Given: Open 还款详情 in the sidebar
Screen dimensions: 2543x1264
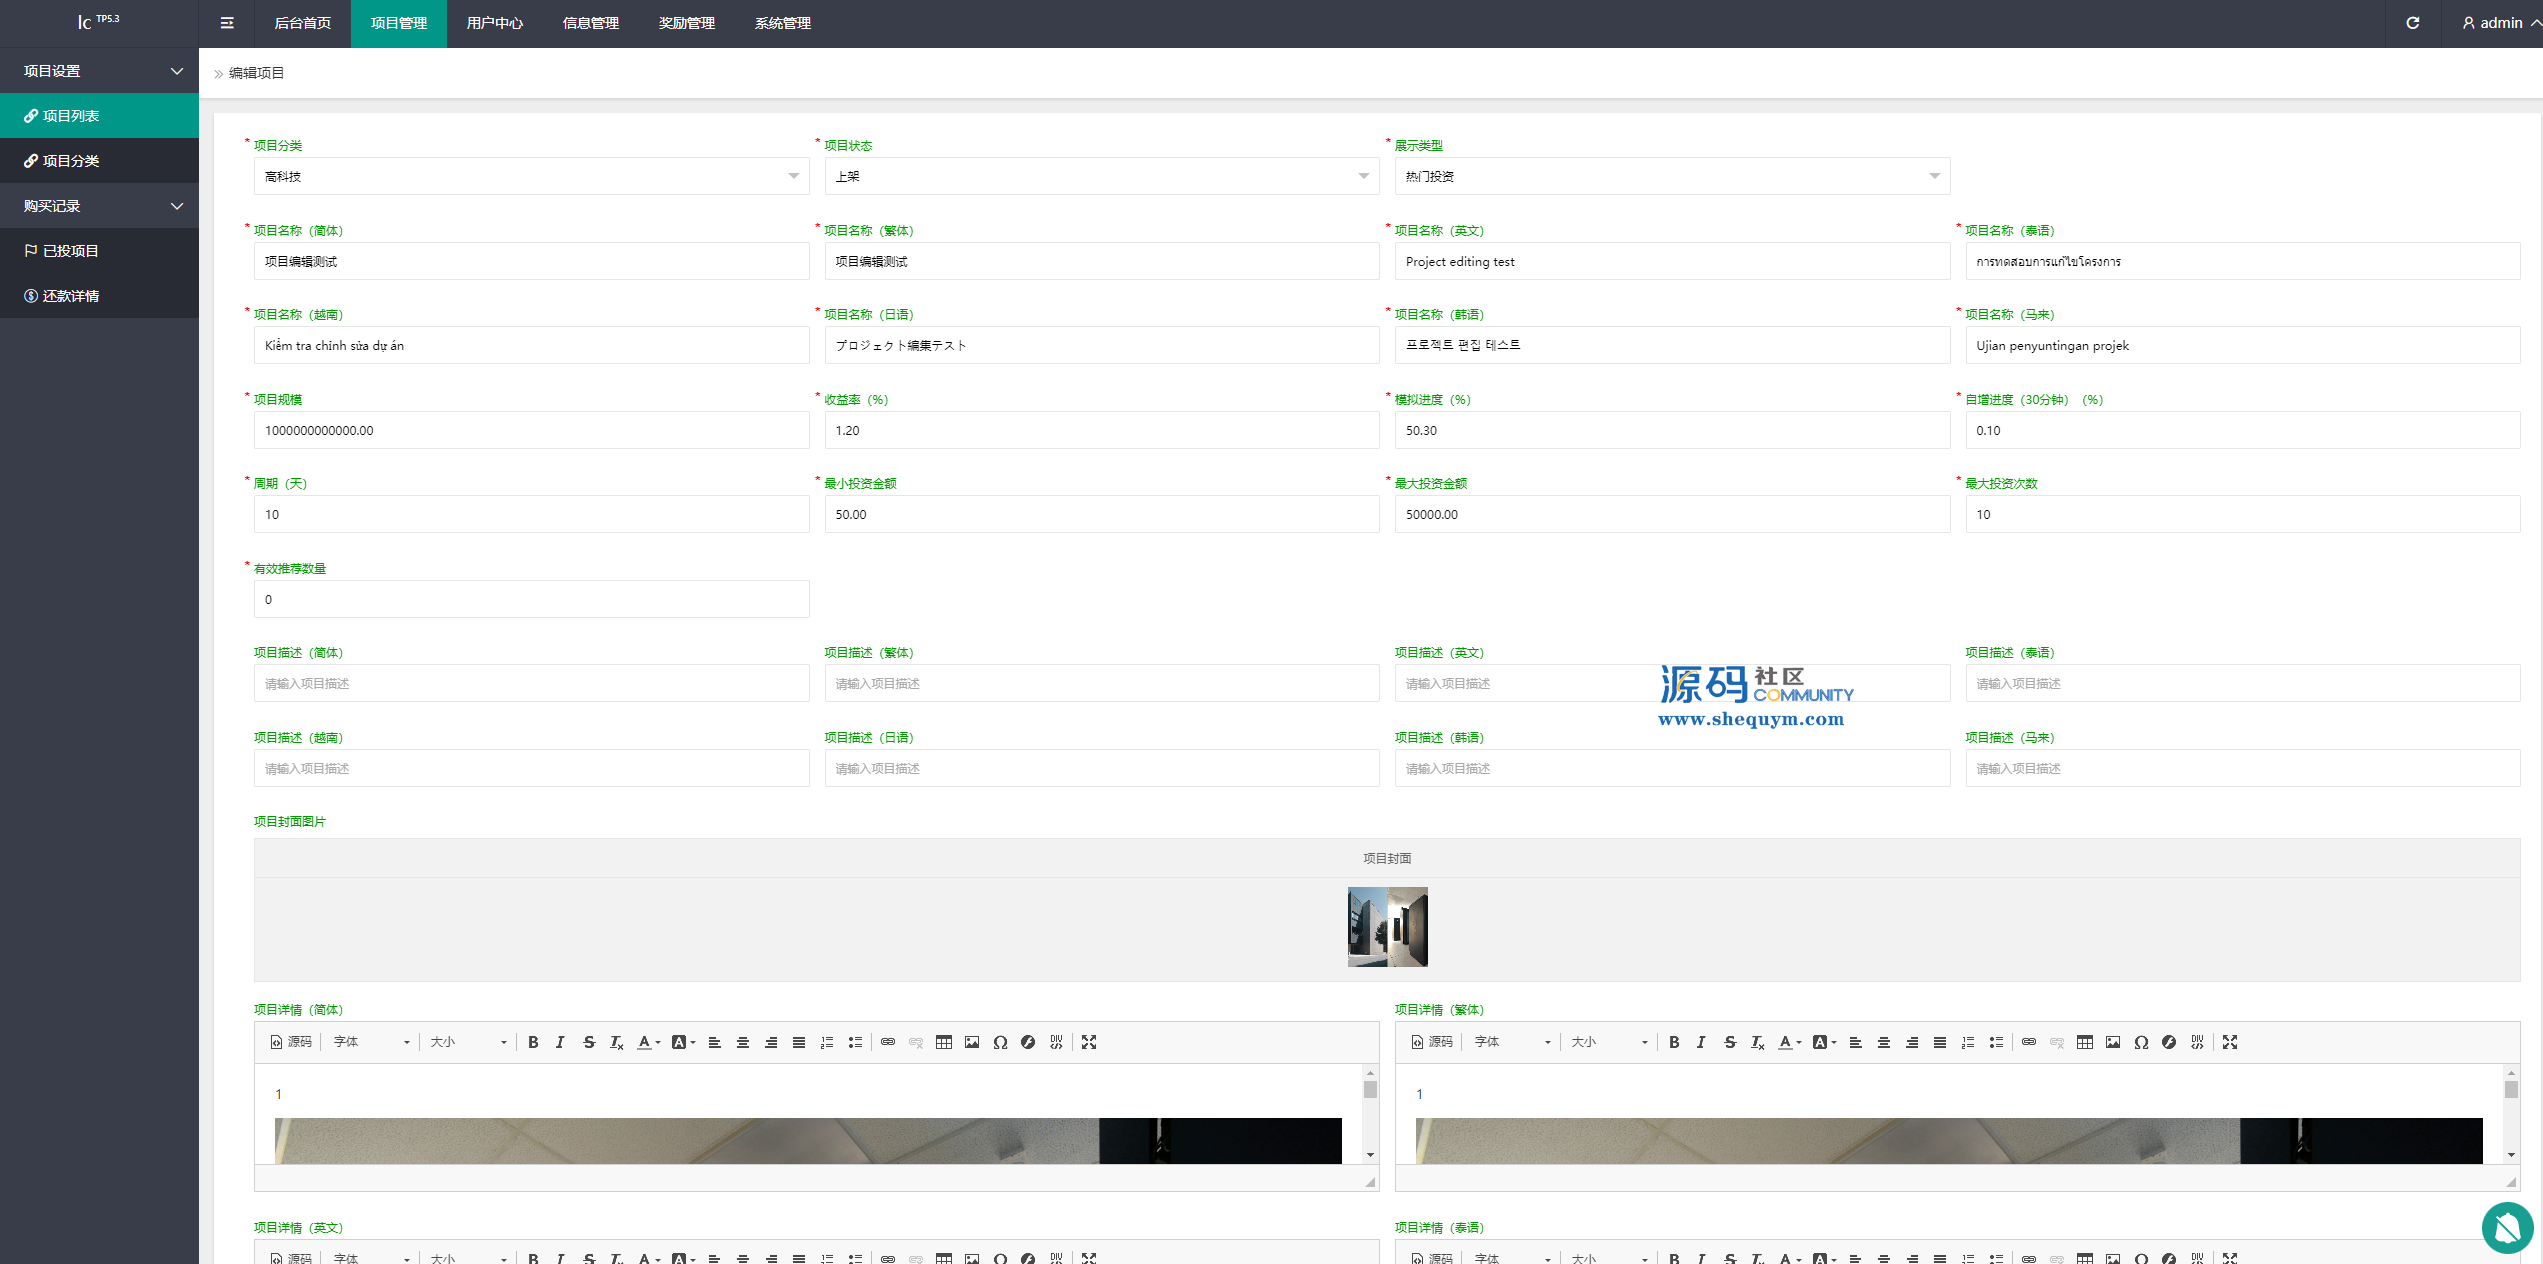Looking at the screenshot, I should pyautogui.click(x=100, y=296).
